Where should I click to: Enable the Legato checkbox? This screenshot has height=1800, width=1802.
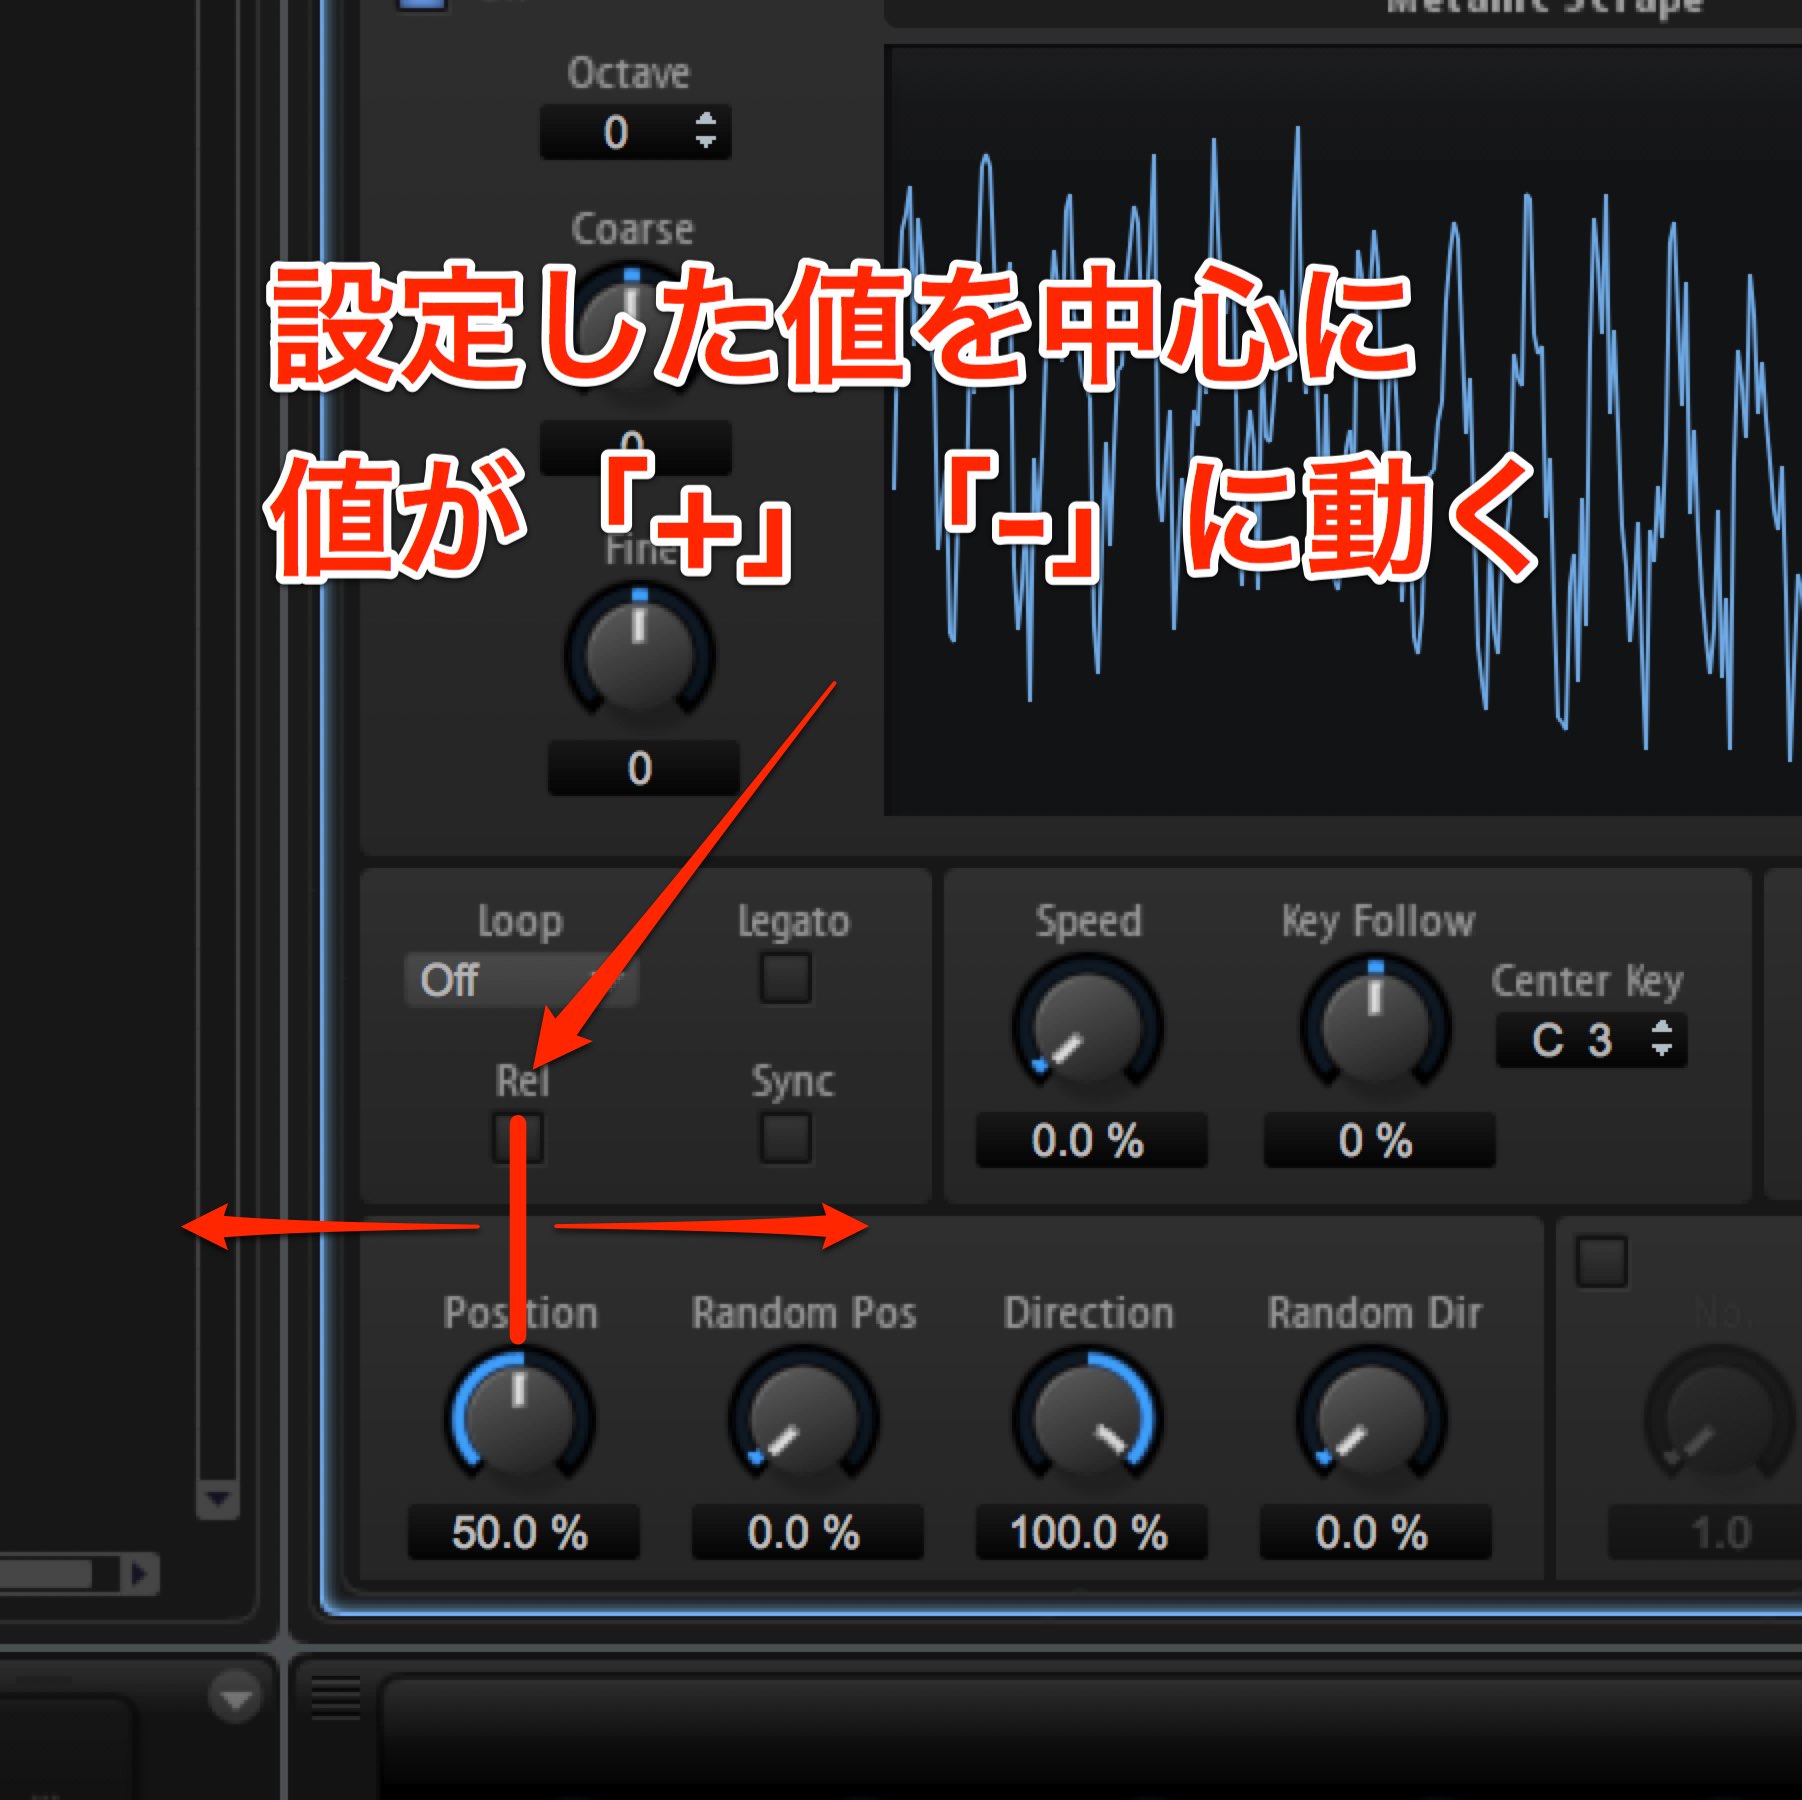coord(786,977)
